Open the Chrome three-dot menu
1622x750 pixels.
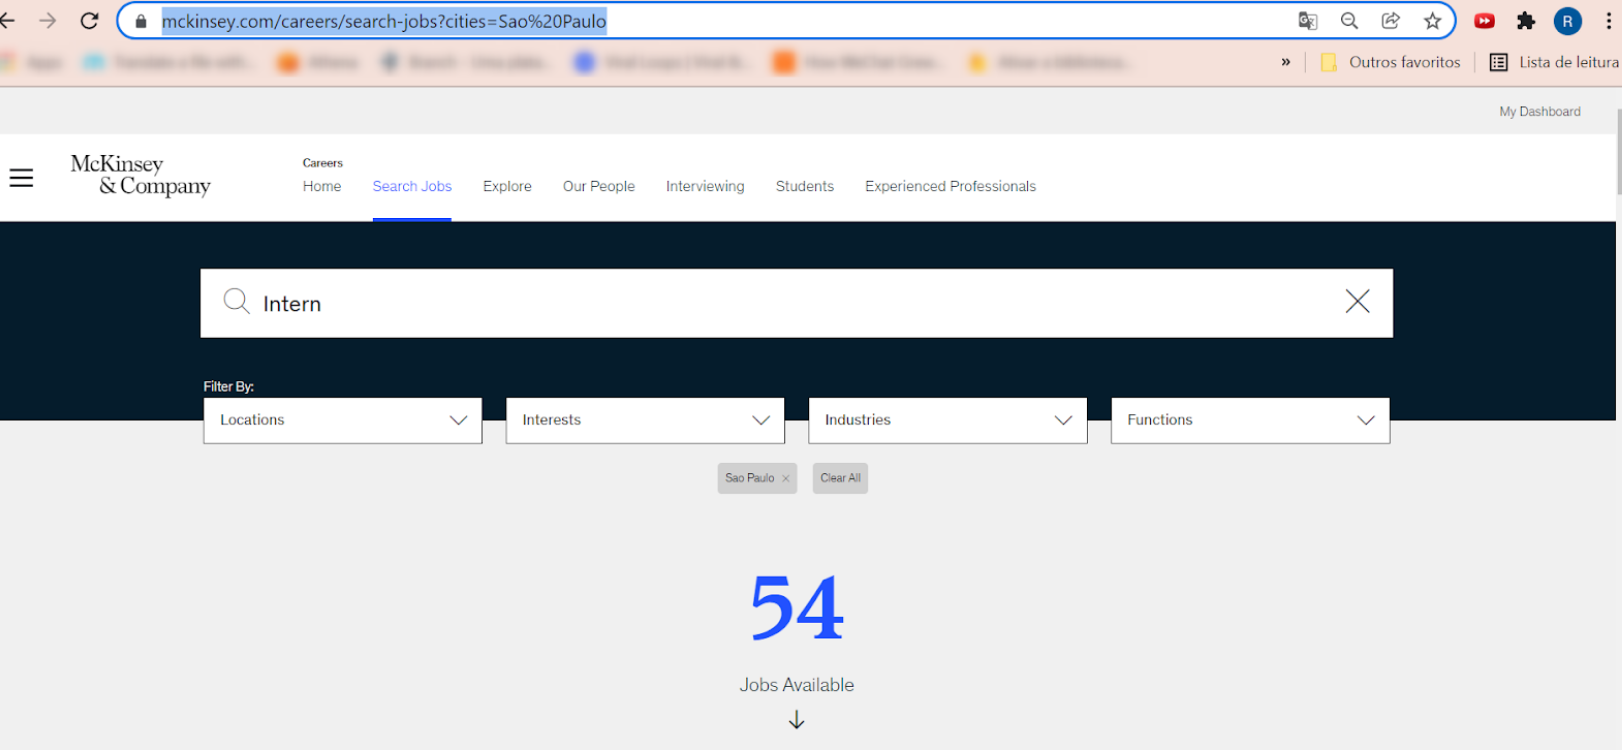(1608, 21)
